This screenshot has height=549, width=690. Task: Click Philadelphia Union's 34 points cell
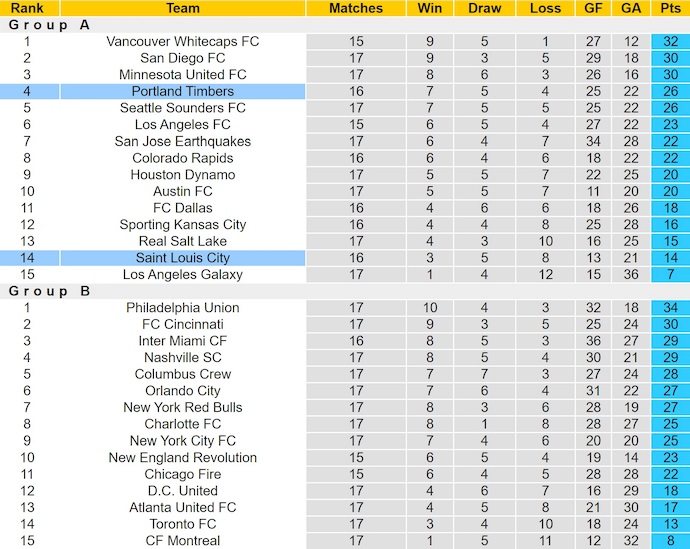(670, 307)
